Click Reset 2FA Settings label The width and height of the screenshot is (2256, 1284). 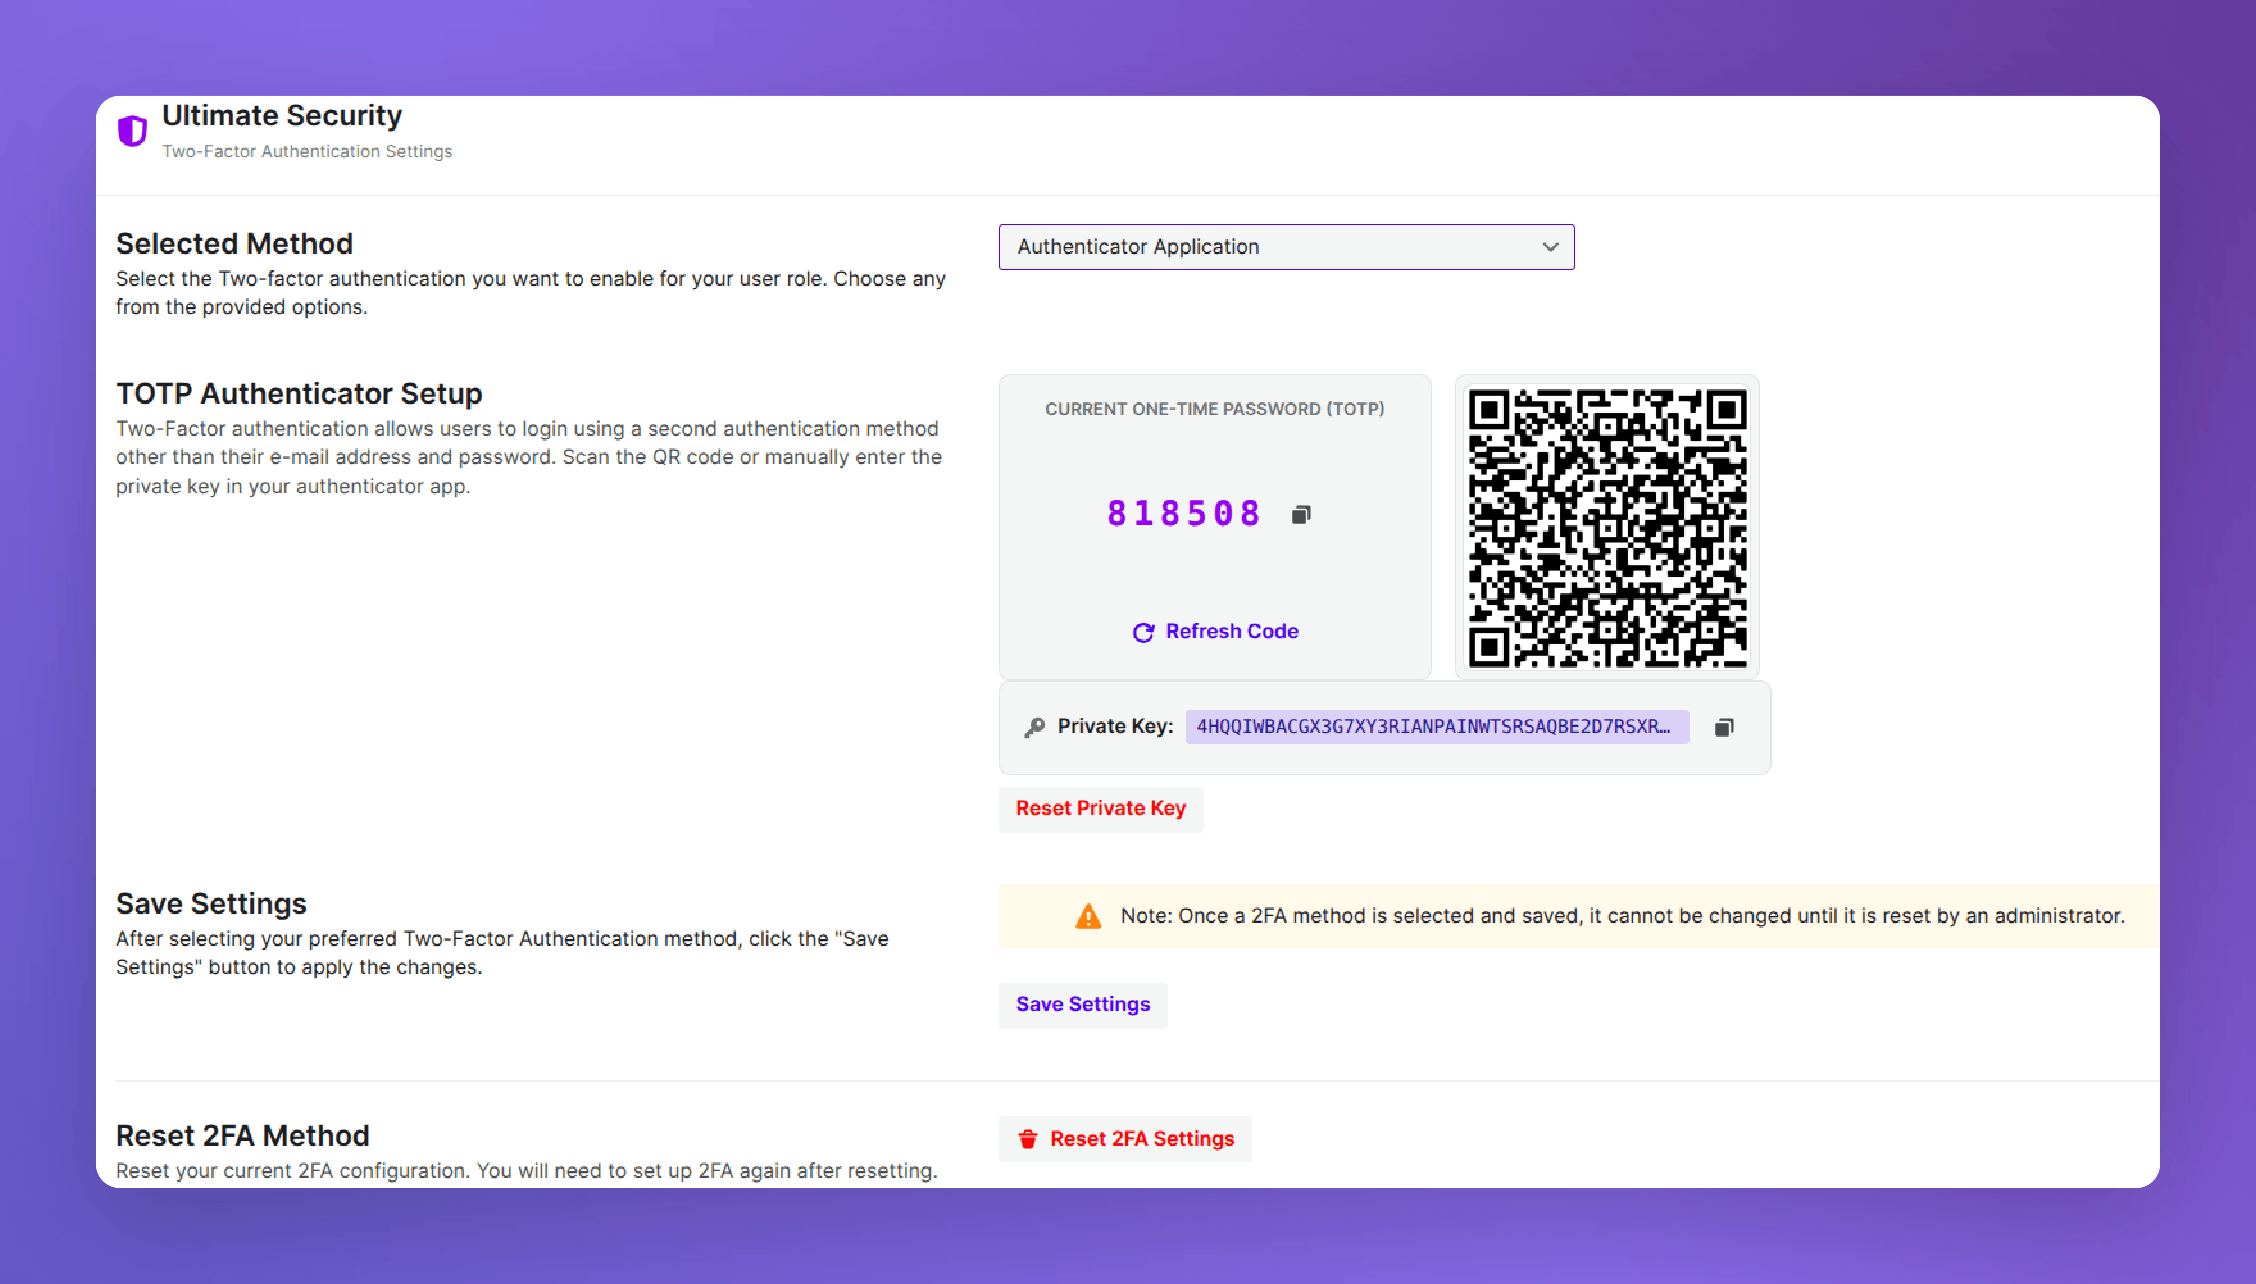tap(1142, 1139)
